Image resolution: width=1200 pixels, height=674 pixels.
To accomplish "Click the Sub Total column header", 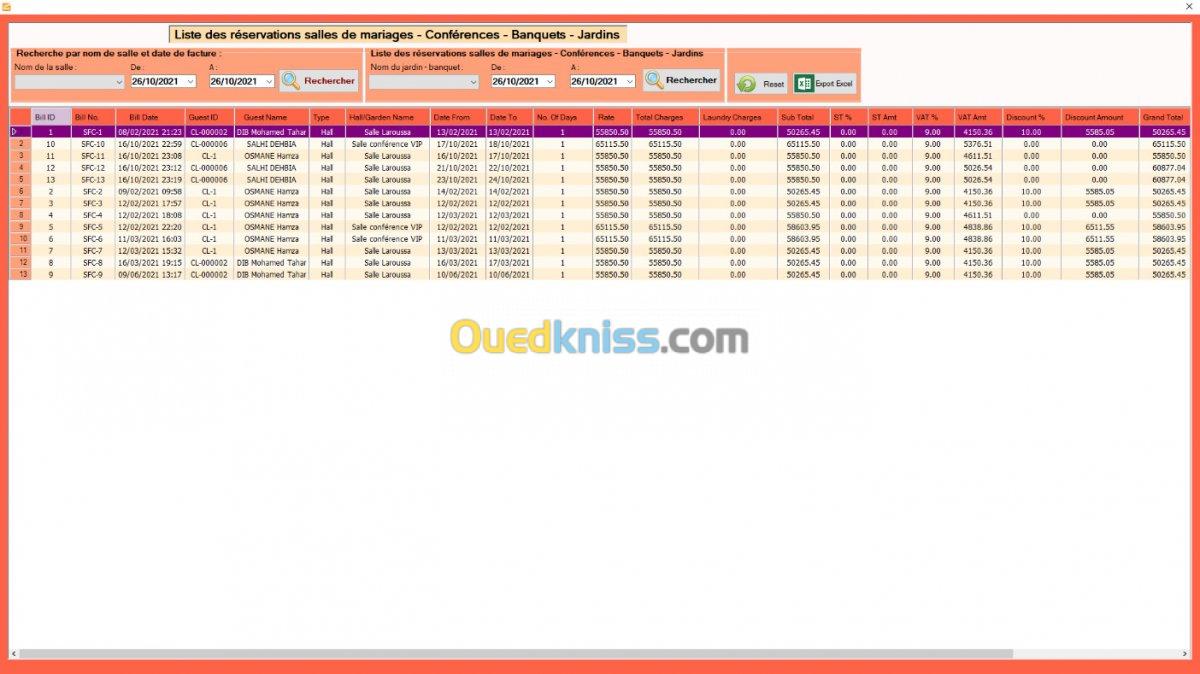I will (803, 117).
